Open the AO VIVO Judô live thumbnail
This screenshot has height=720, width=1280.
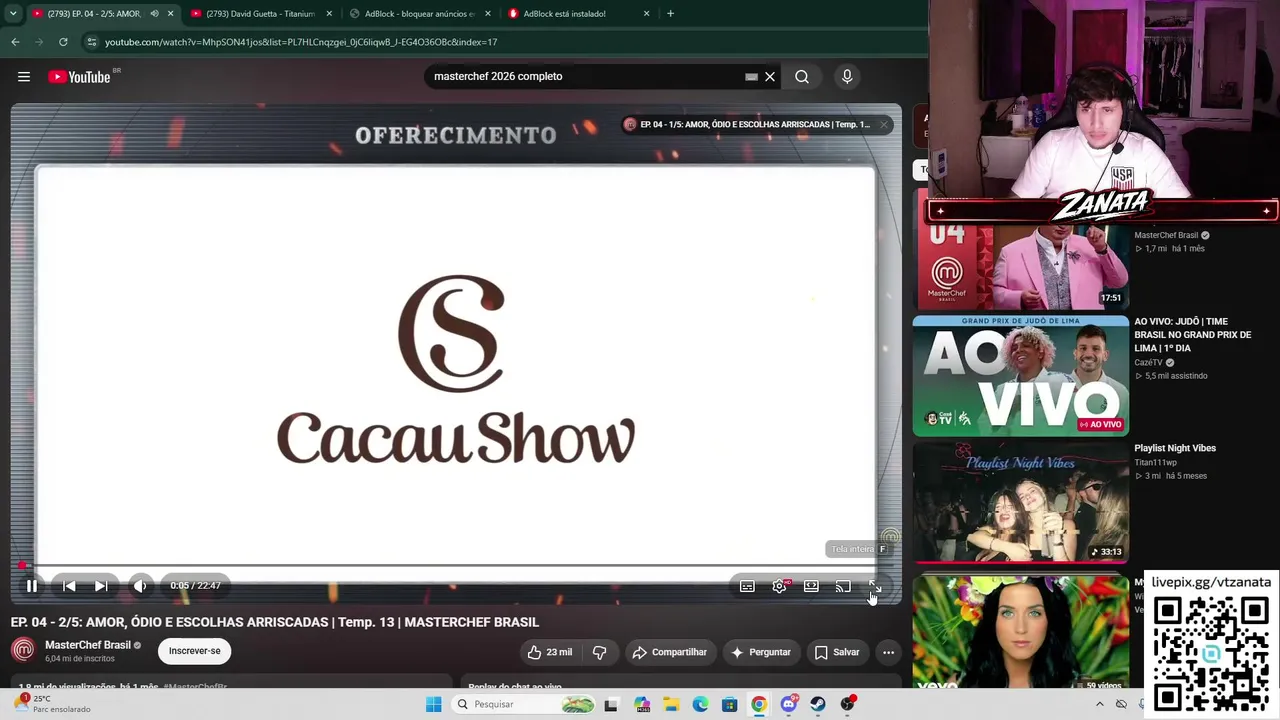pos(1021,376)
